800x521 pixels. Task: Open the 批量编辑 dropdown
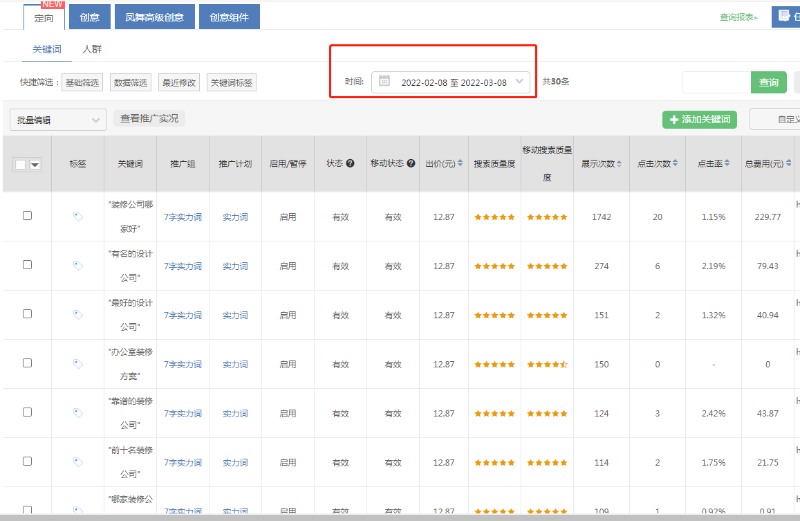click(57, 120)
